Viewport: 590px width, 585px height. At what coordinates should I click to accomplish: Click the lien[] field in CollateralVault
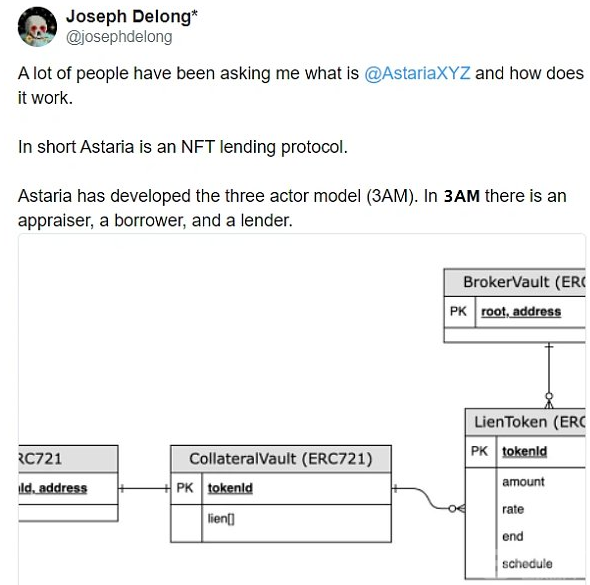(221, 519)
